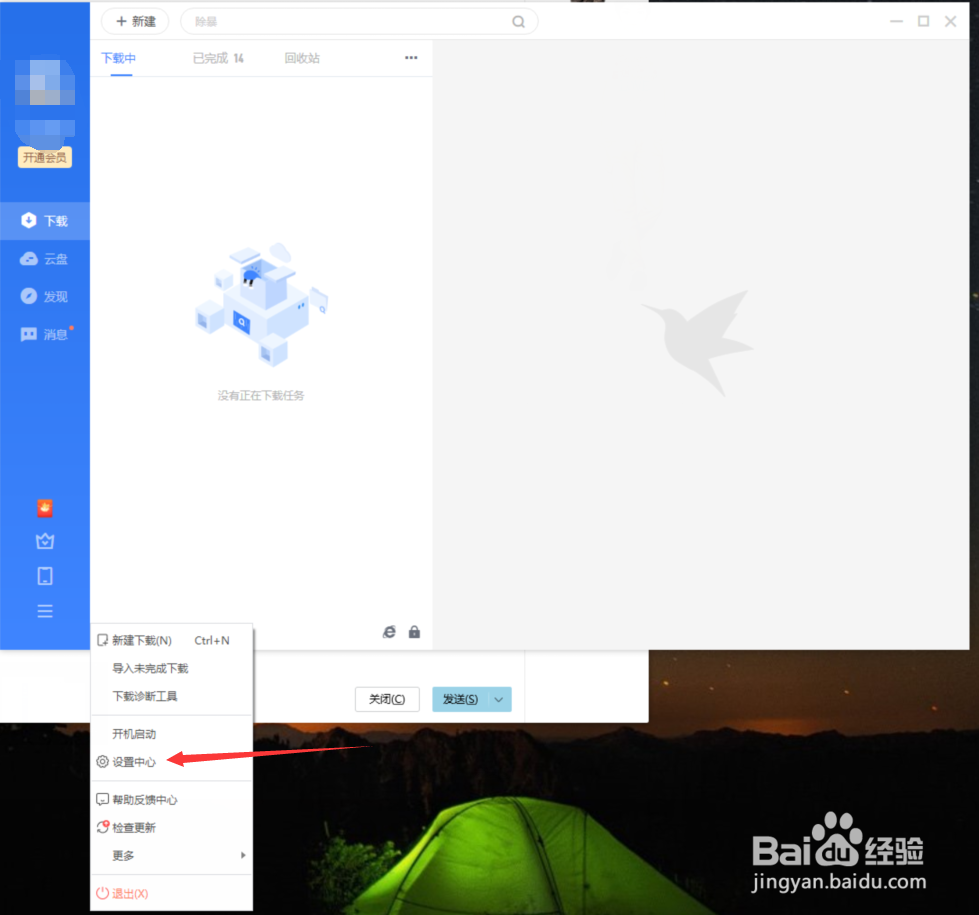Click the IE browser icon near bottom bar
This screenshot has height=915, width=979.
pyautogui.click(x=389, y=631)
